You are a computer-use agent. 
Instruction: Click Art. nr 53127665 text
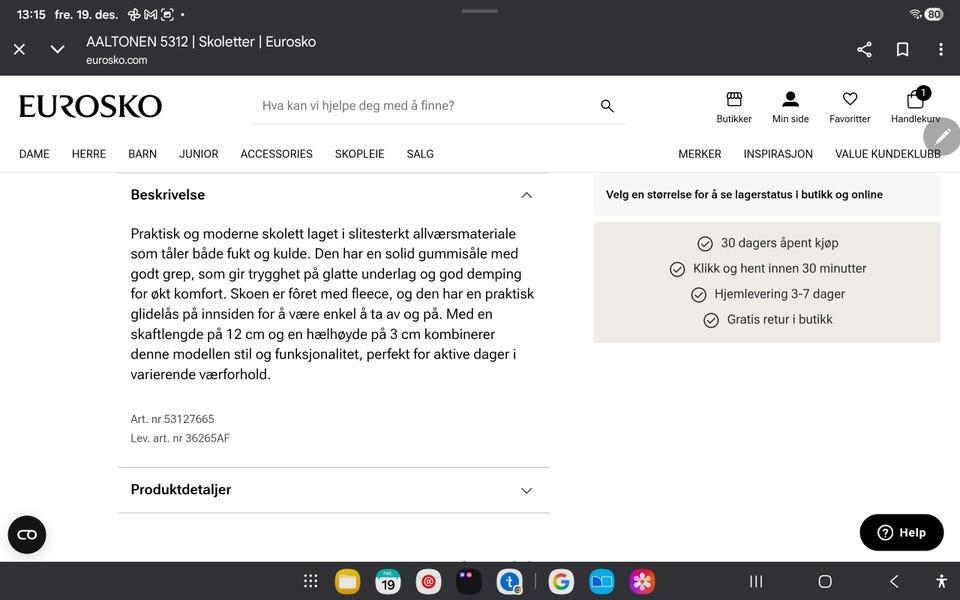point(172,419)
